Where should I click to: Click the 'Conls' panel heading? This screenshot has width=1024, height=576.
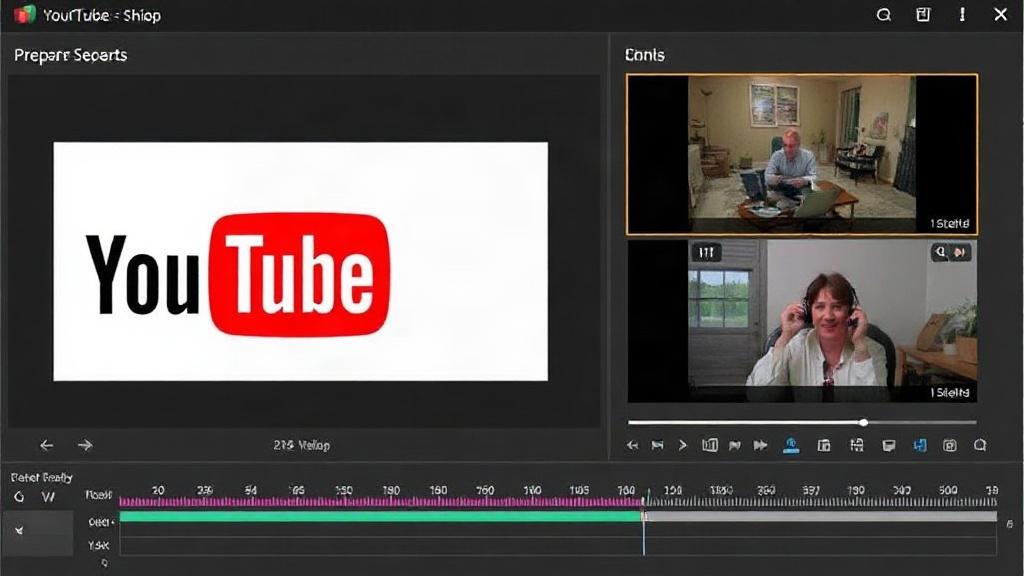pyautogui.click(x=645, y=55)
